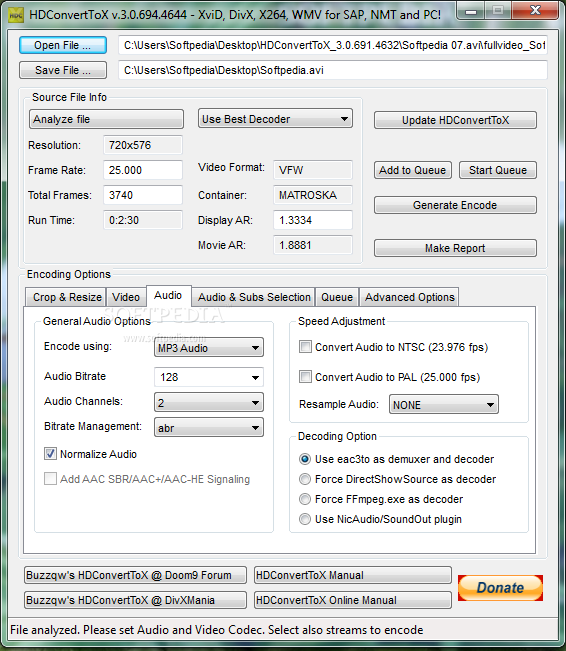Select Use NicAudio/SoundOut plugin option
This screenshot has width=566, height=651.
point(305,519)
